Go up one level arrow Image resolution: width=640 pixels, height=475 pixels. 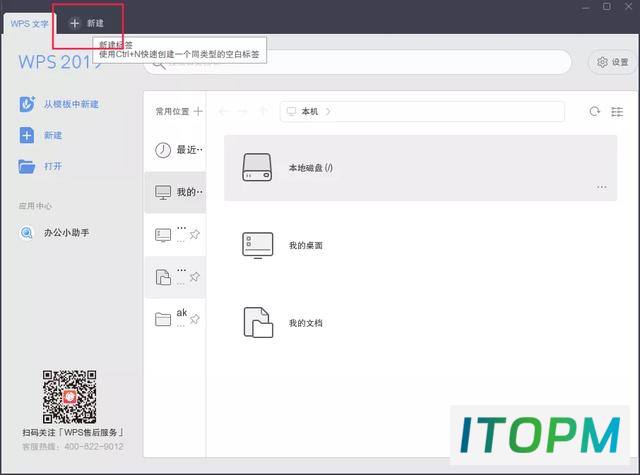pos(263,111)
